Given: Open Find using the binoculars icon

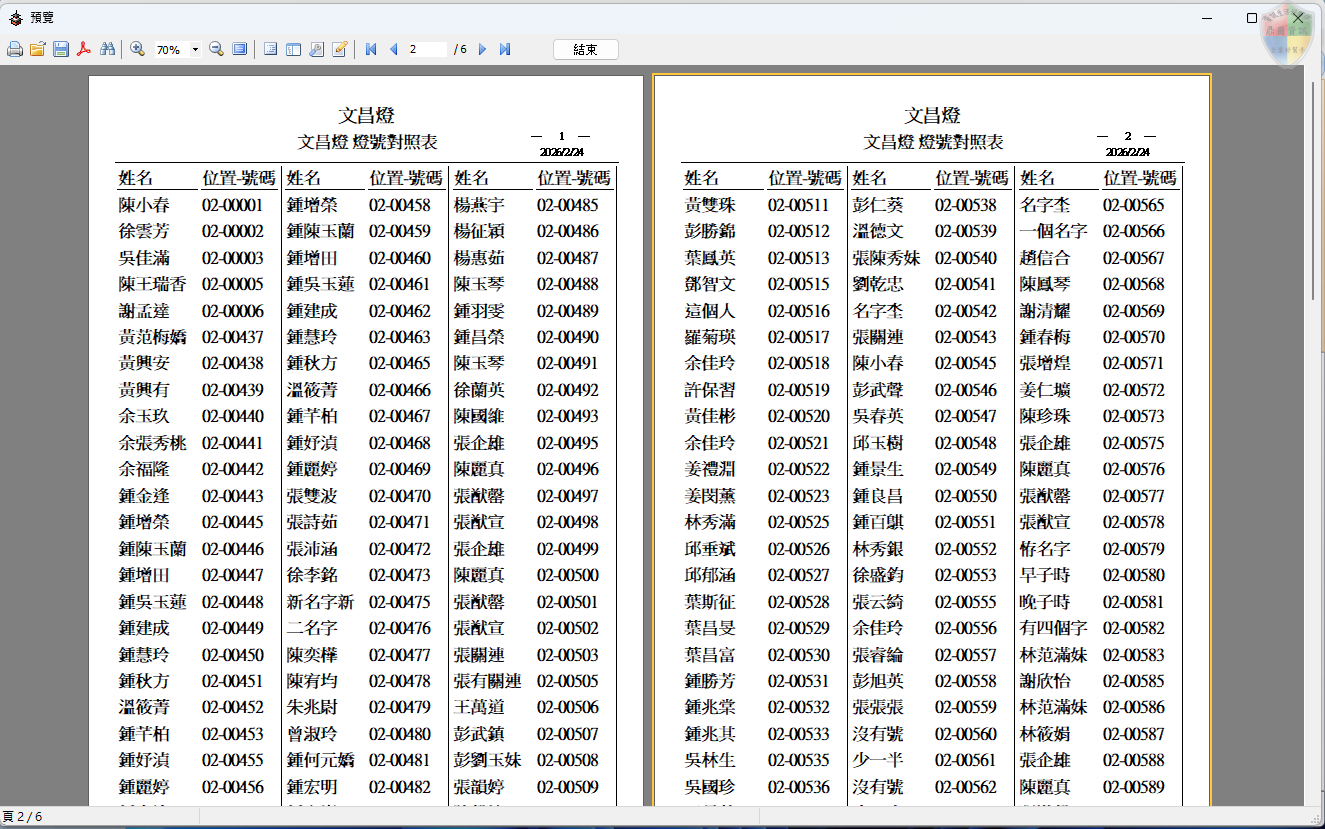Looking at the screenshot, I should coord(107,48).
